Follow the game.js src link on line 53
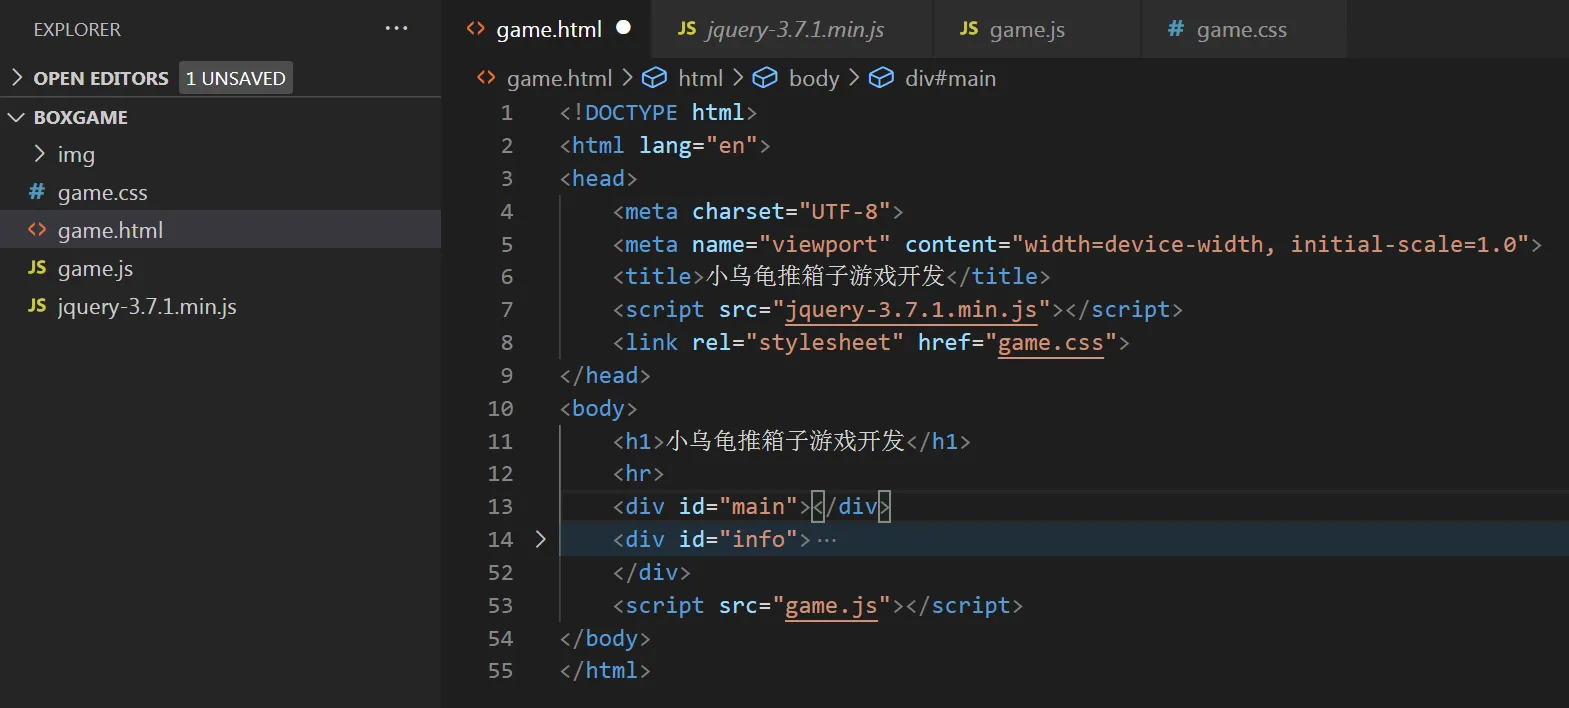Viewport: 1569px width, 708px height. click(831, 606)
